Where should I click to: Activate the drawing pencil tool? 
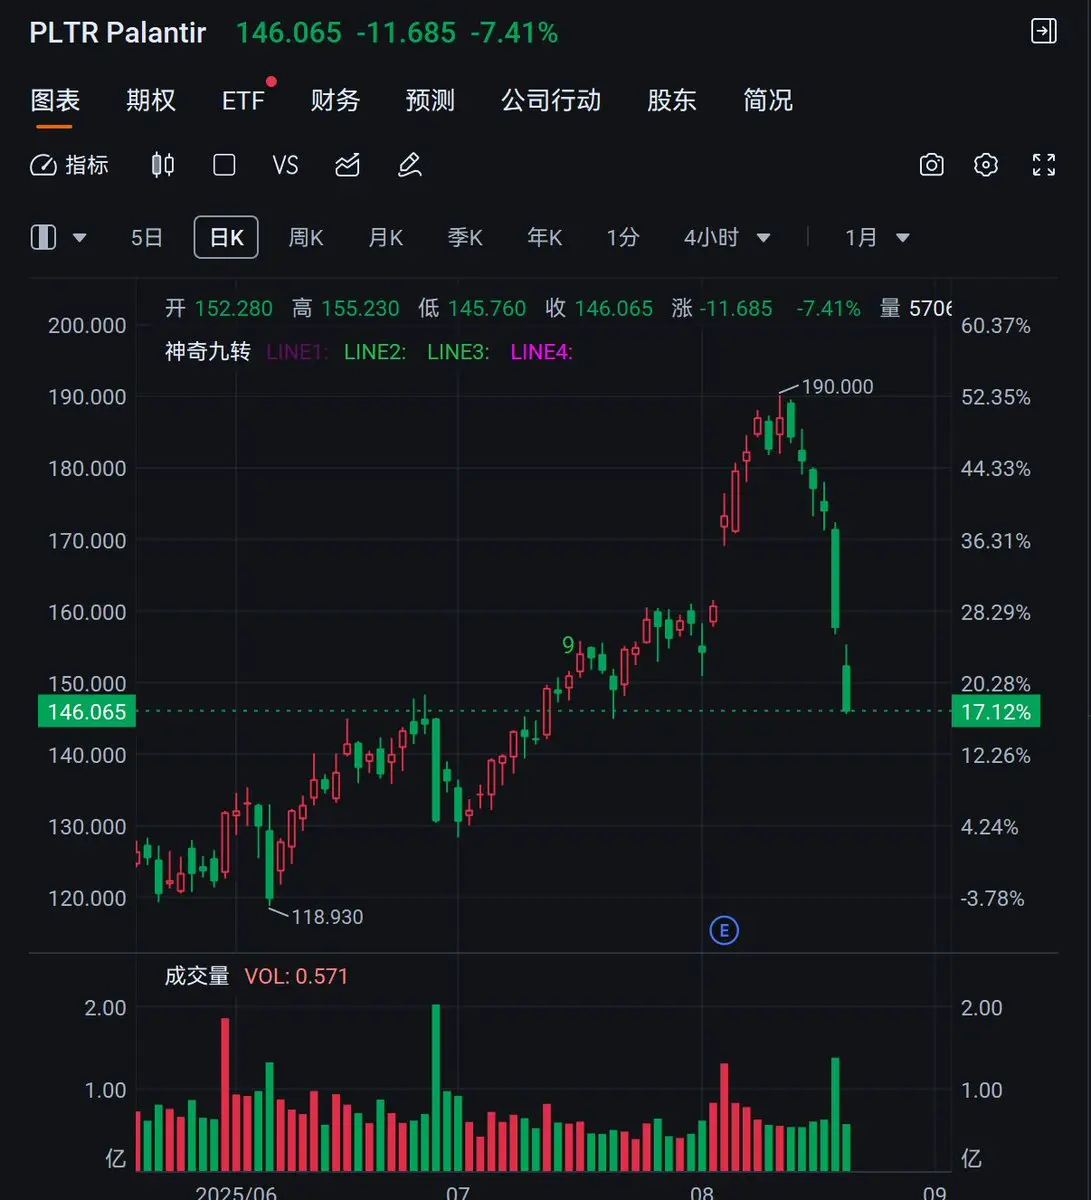[410, 165]
